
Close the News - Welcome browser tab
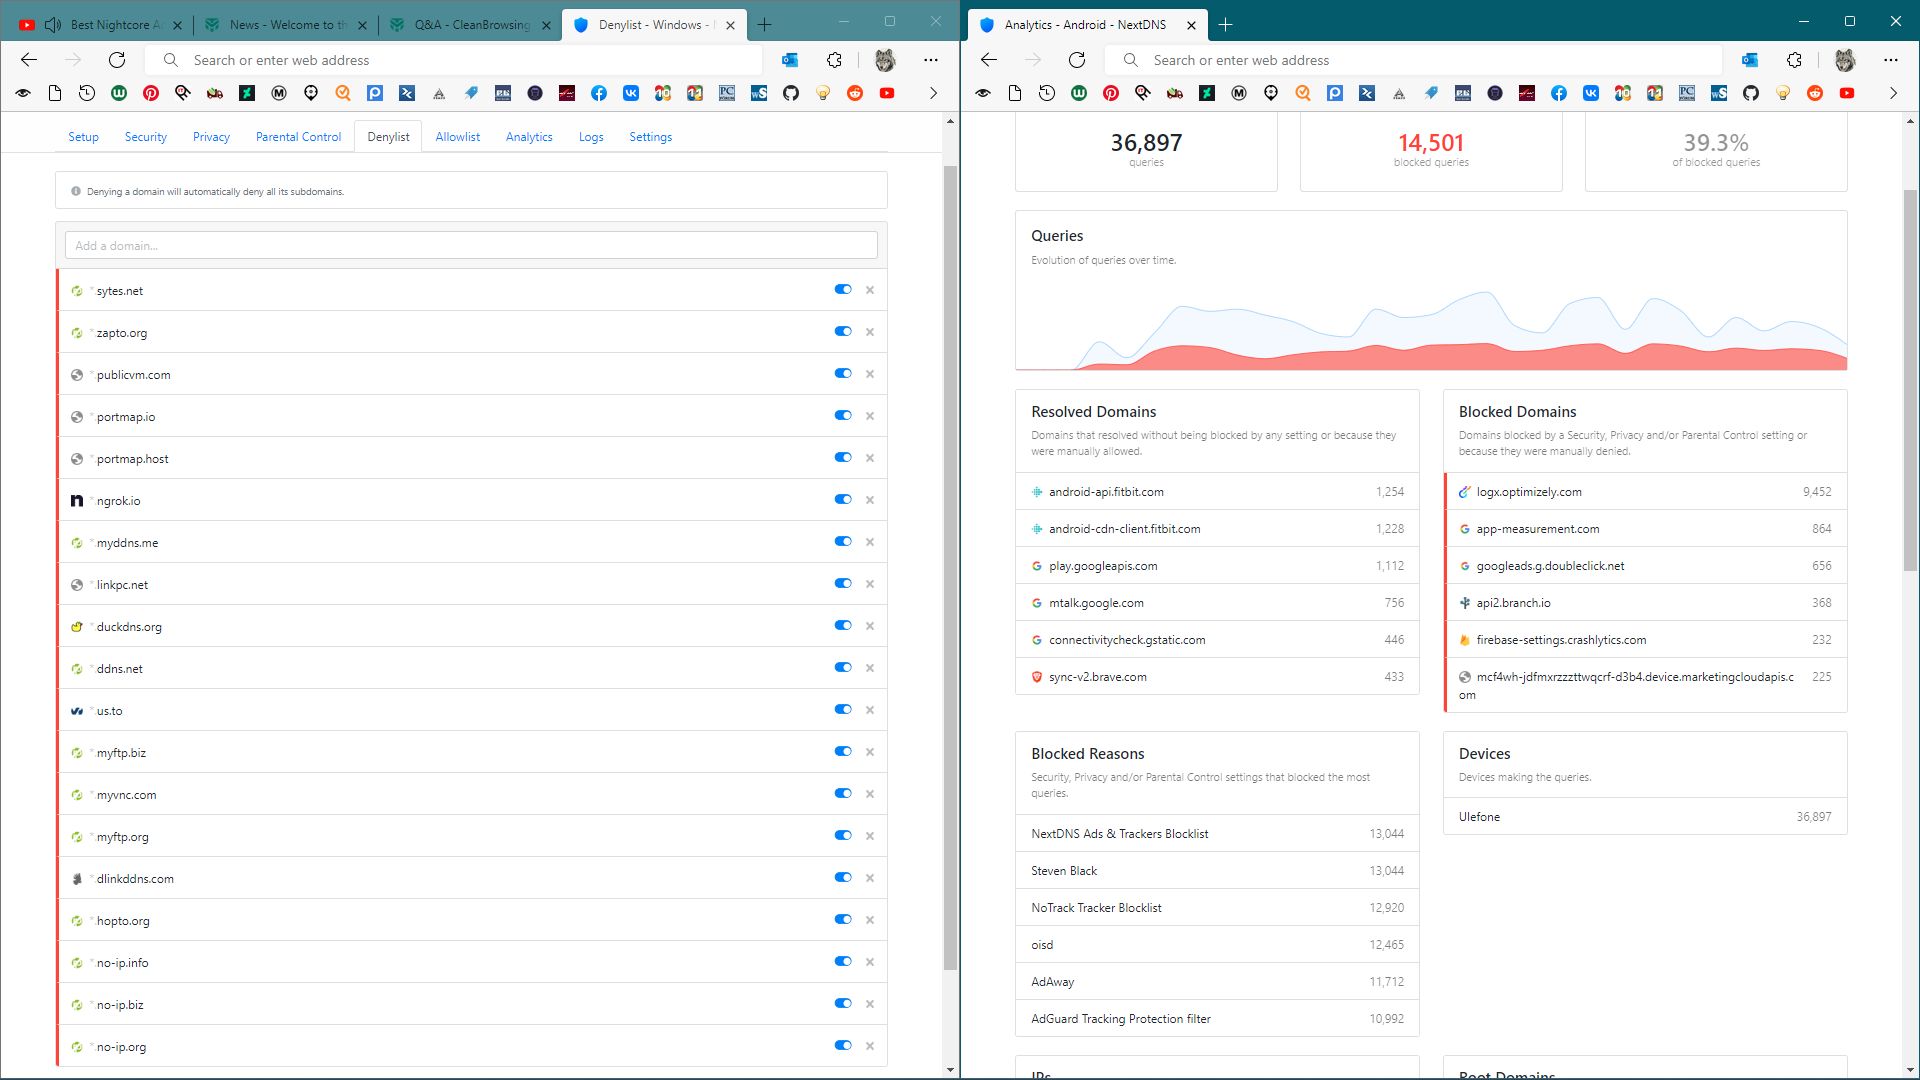click(x=362, y=25)
